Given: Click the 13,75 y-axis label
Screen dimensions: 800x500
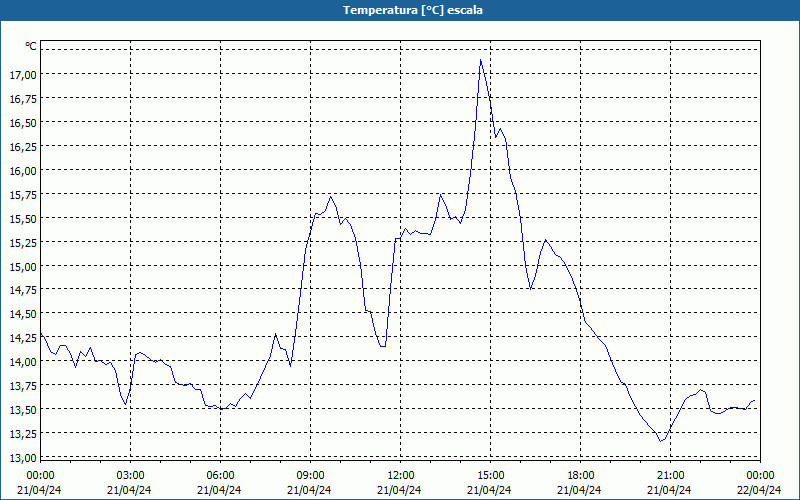Looking at the screenshot, I should coord(23,386).
